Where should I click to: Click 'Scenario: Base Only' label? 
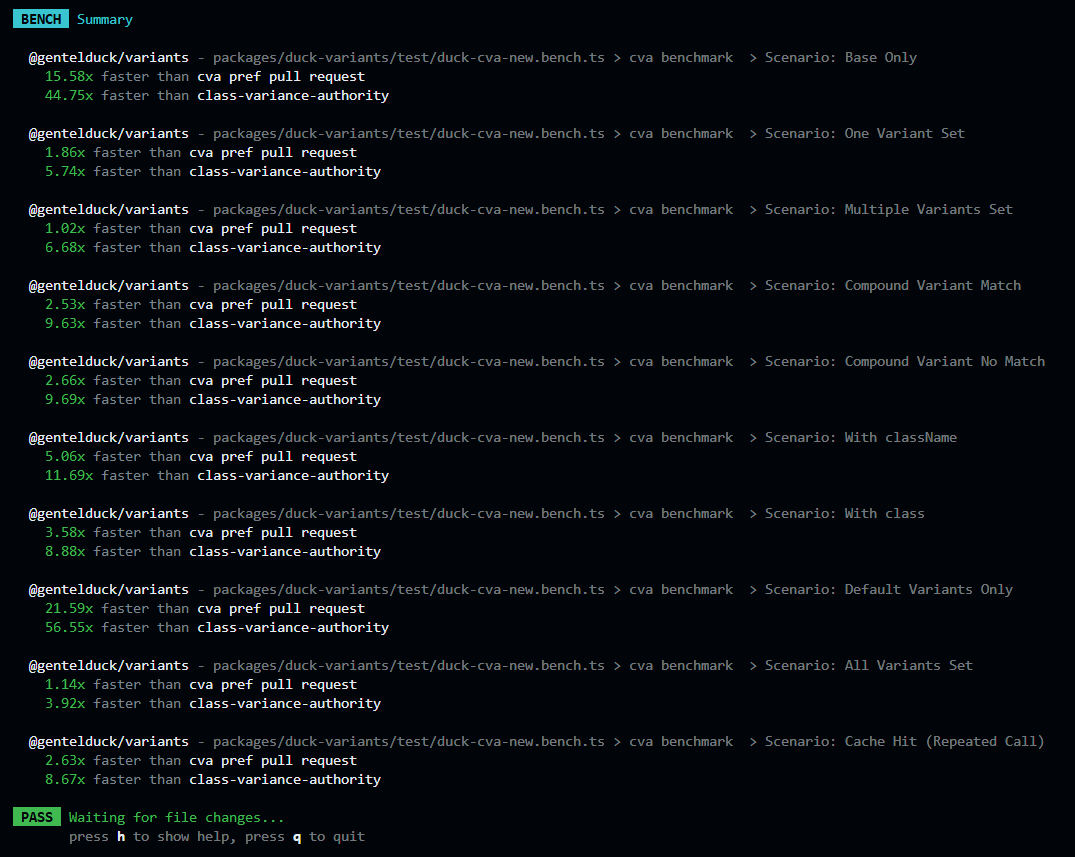click(x=841, y=58)
